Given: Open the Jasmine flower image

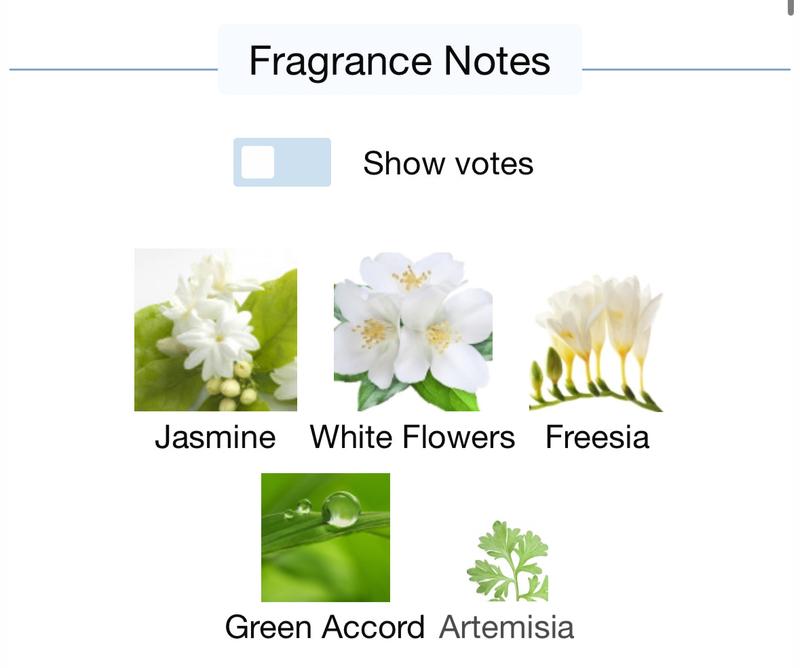Looking at the screenshot, I should coord(215,330).
